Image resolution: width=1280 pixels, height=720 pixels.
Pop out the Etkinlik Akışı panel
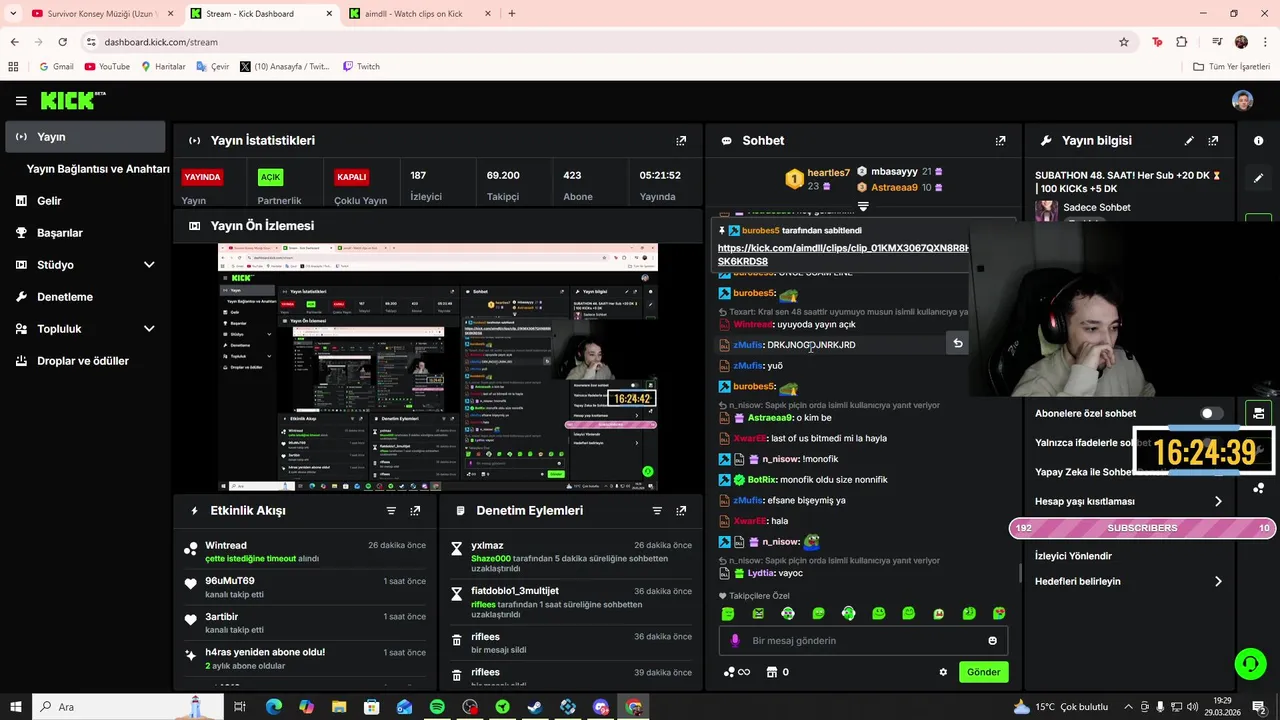click(x=415, y=511)
